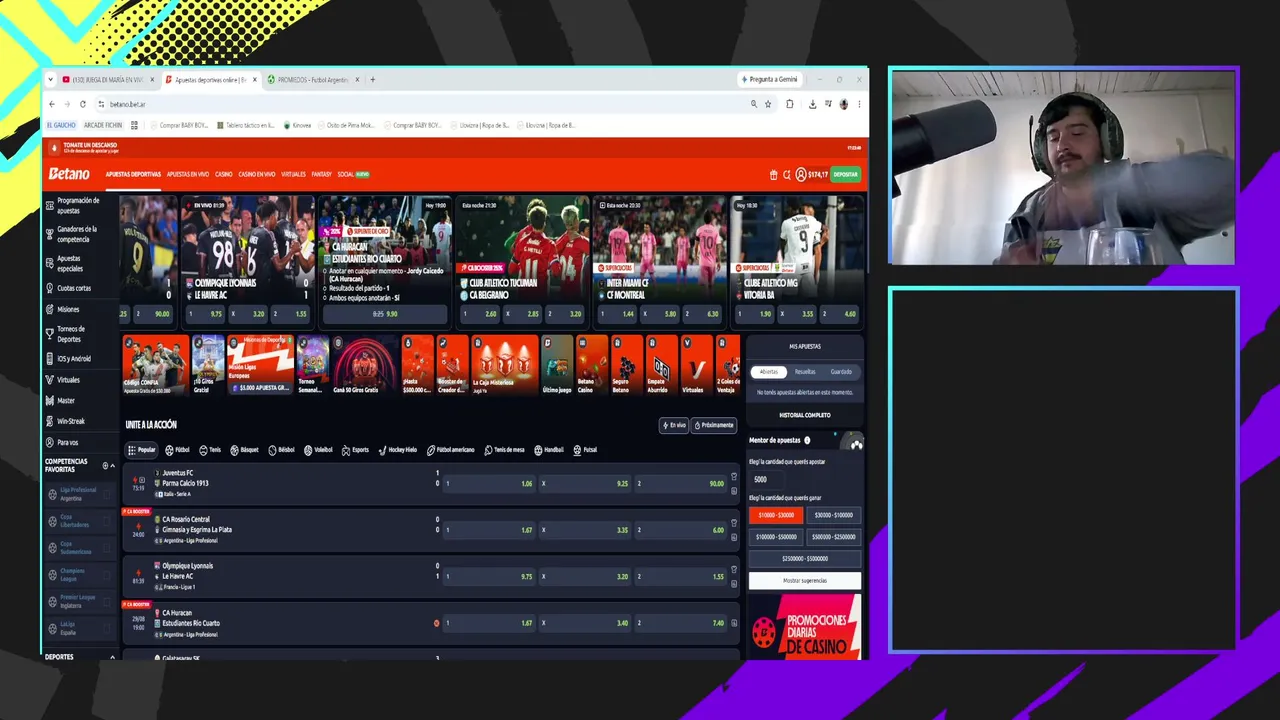The width and height of the screenshot is (1280, 720).
Task: Open Casino en vivo section
Action: [257, 174]
